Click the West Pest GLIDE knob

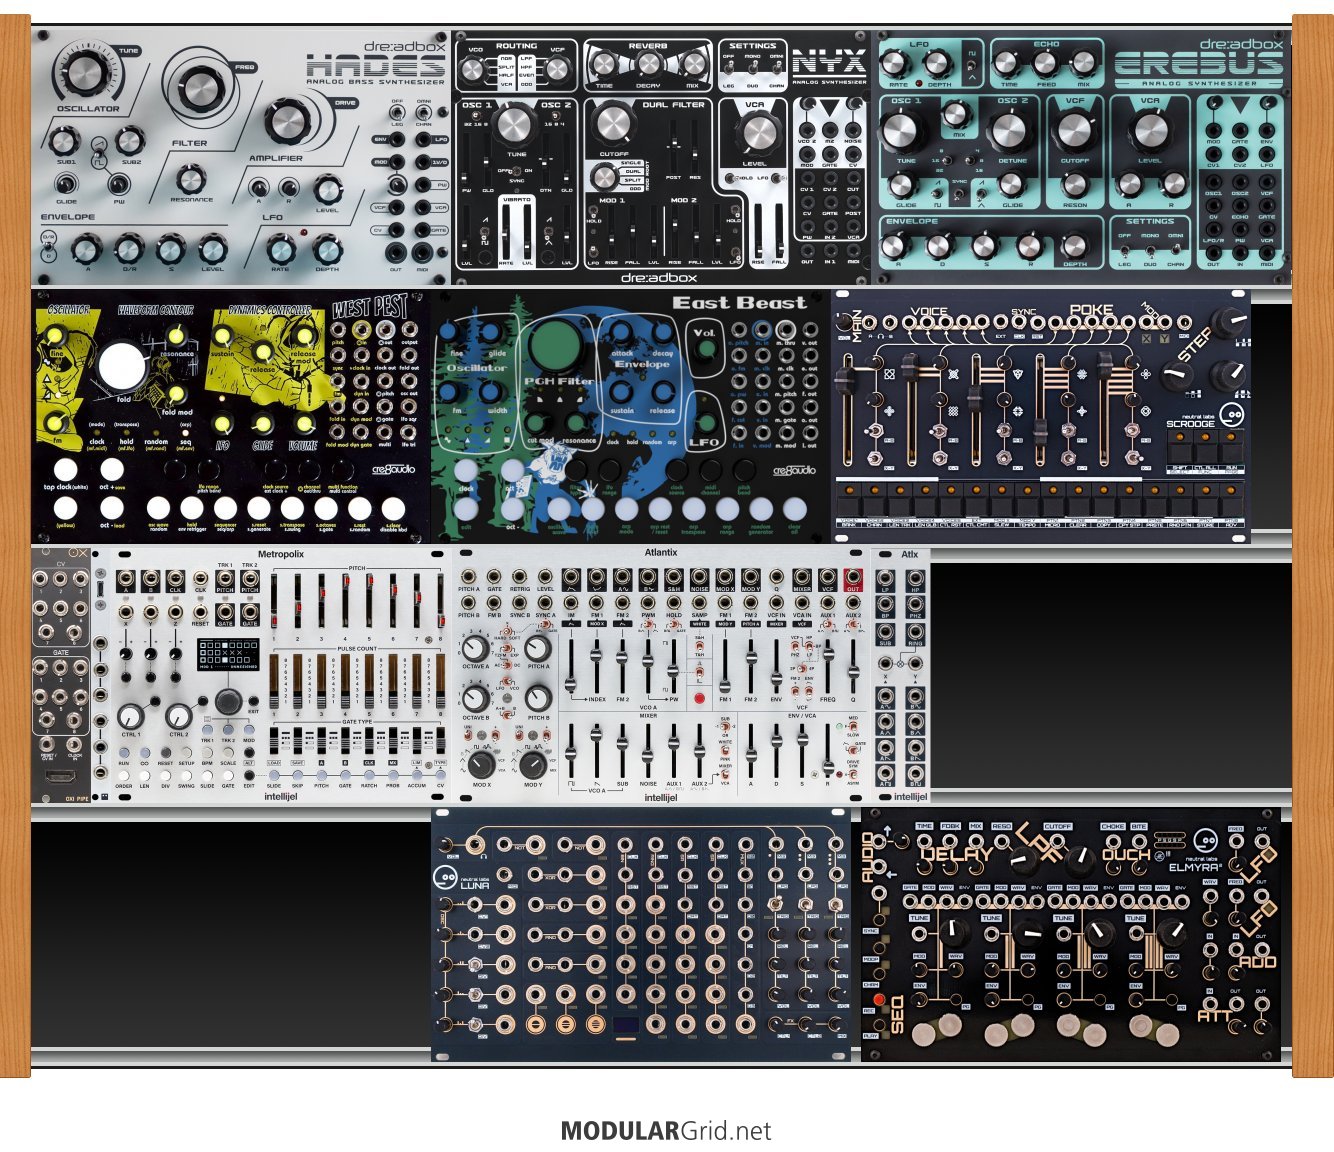tap(261, 423)
